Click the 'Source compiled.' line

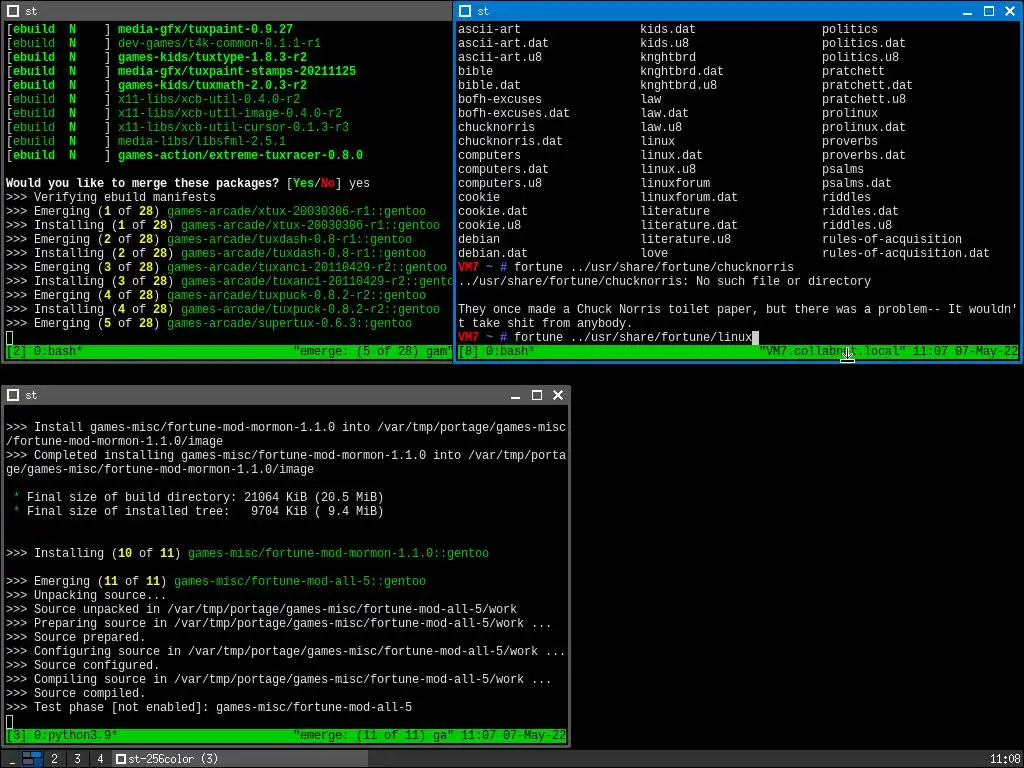click(76, 694)
